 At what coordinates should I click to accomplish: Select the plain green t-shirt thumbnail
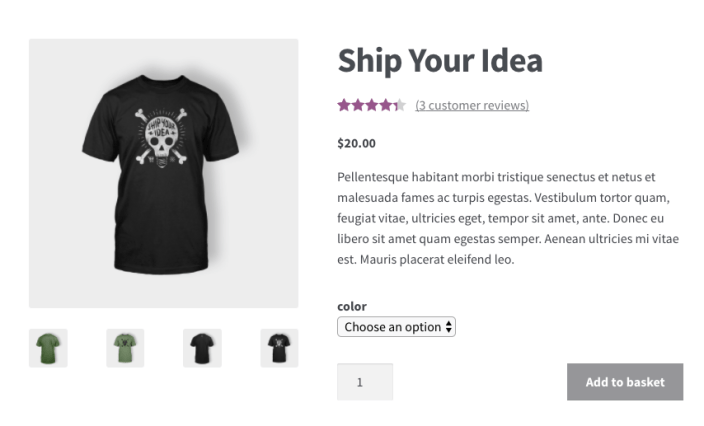coord(48,348)
